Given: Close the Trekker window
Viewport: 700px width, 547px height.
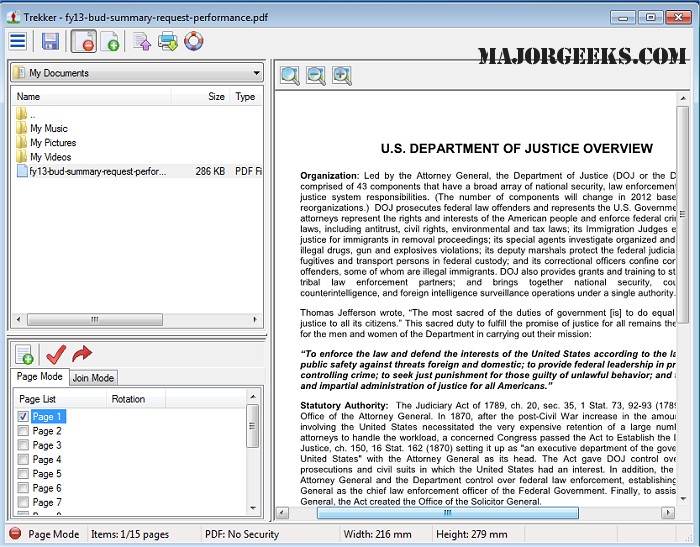Looking at the screenshot, I should [678, 17].
